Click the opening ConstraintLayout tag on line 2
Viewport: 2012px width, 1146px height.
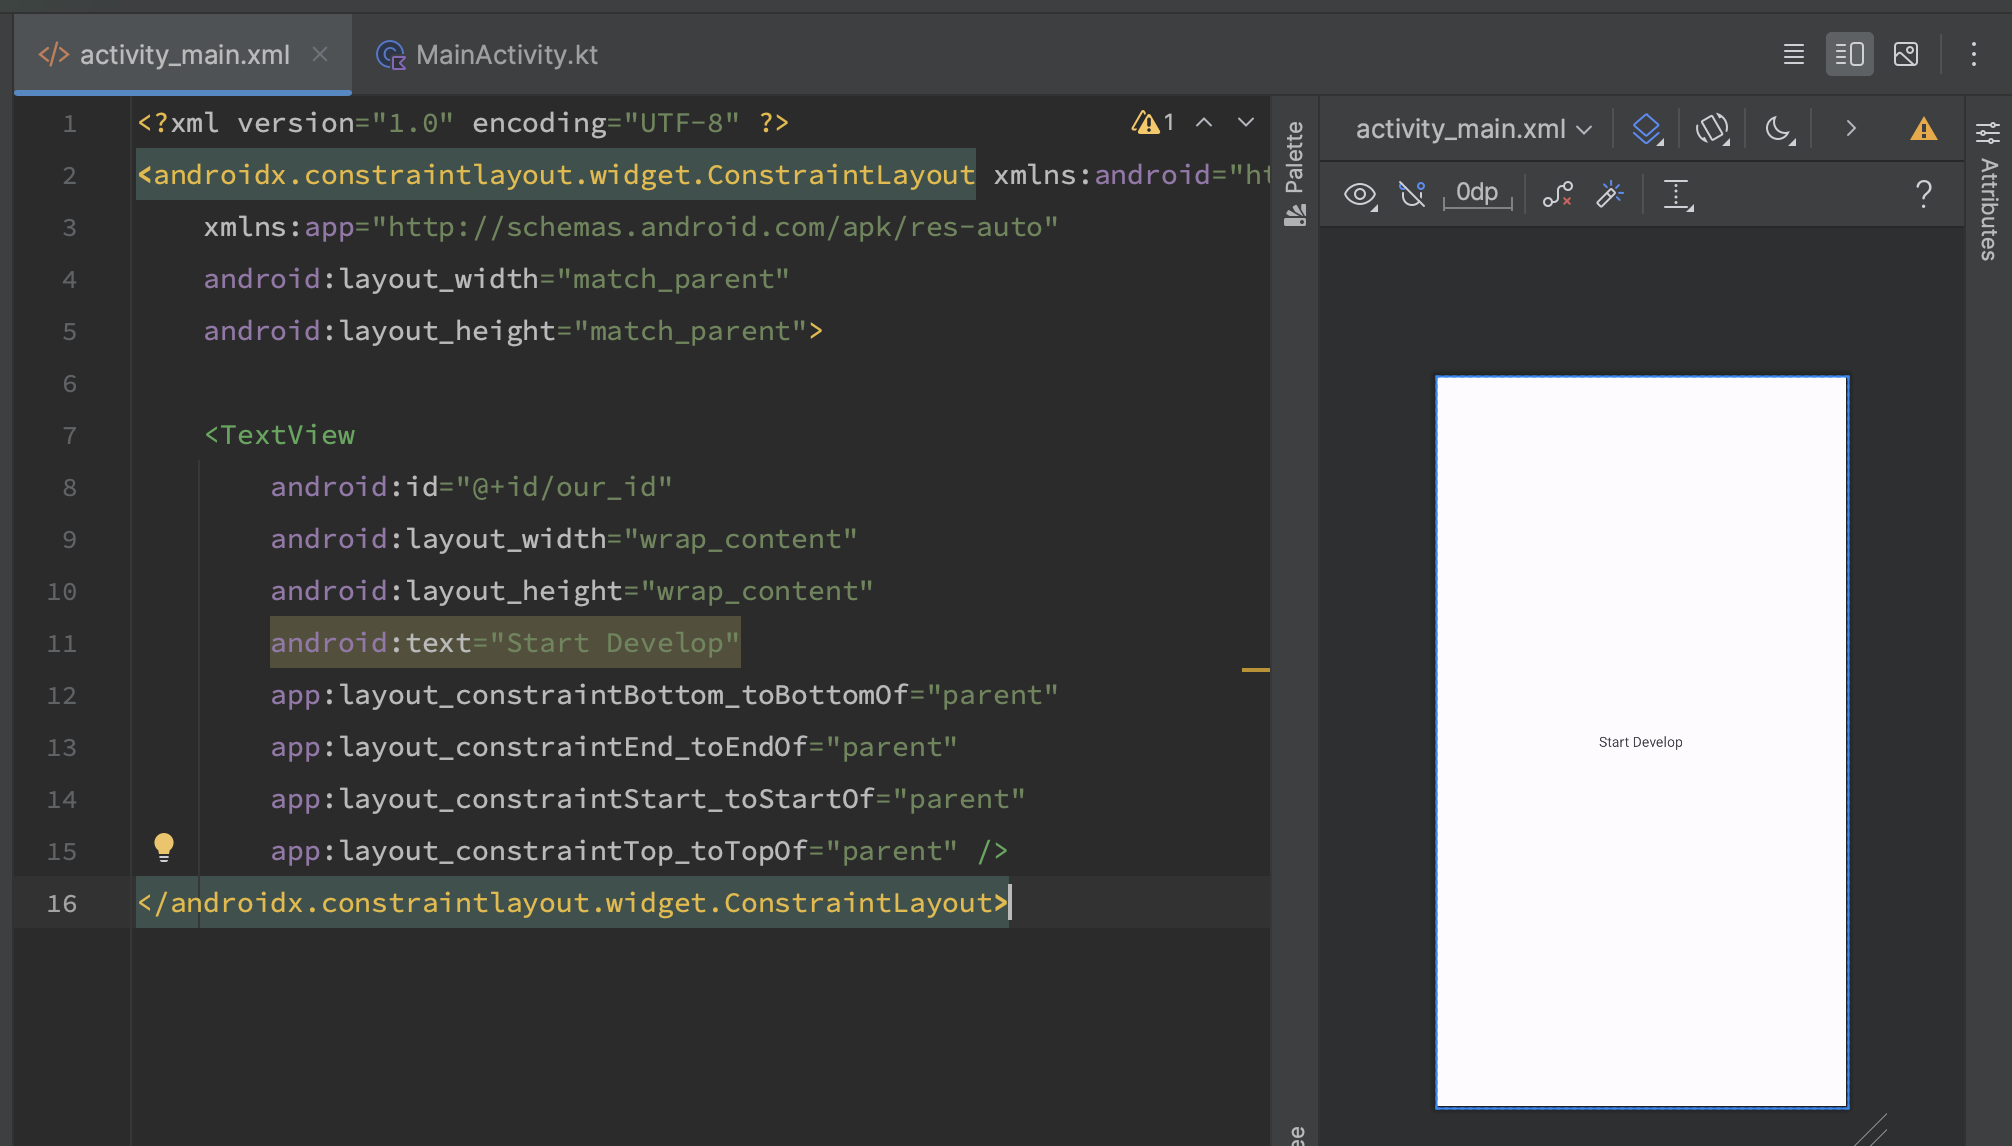click(x=556, y=175)
